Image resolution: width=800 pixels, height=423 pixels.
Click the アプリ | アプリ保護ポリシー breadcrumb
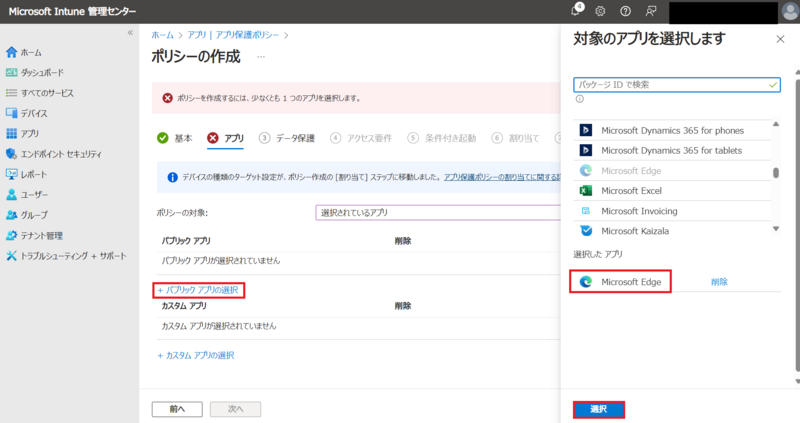tap(233, 35)
